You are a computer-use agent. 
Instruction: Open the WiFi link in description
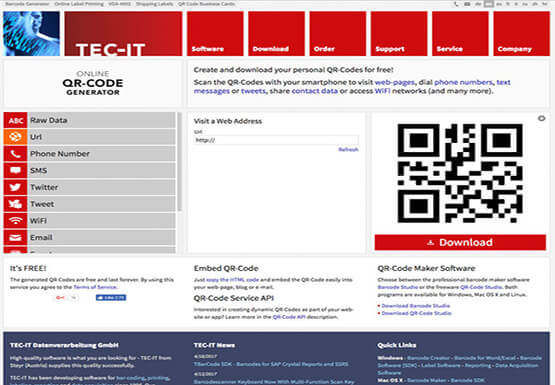382,91
